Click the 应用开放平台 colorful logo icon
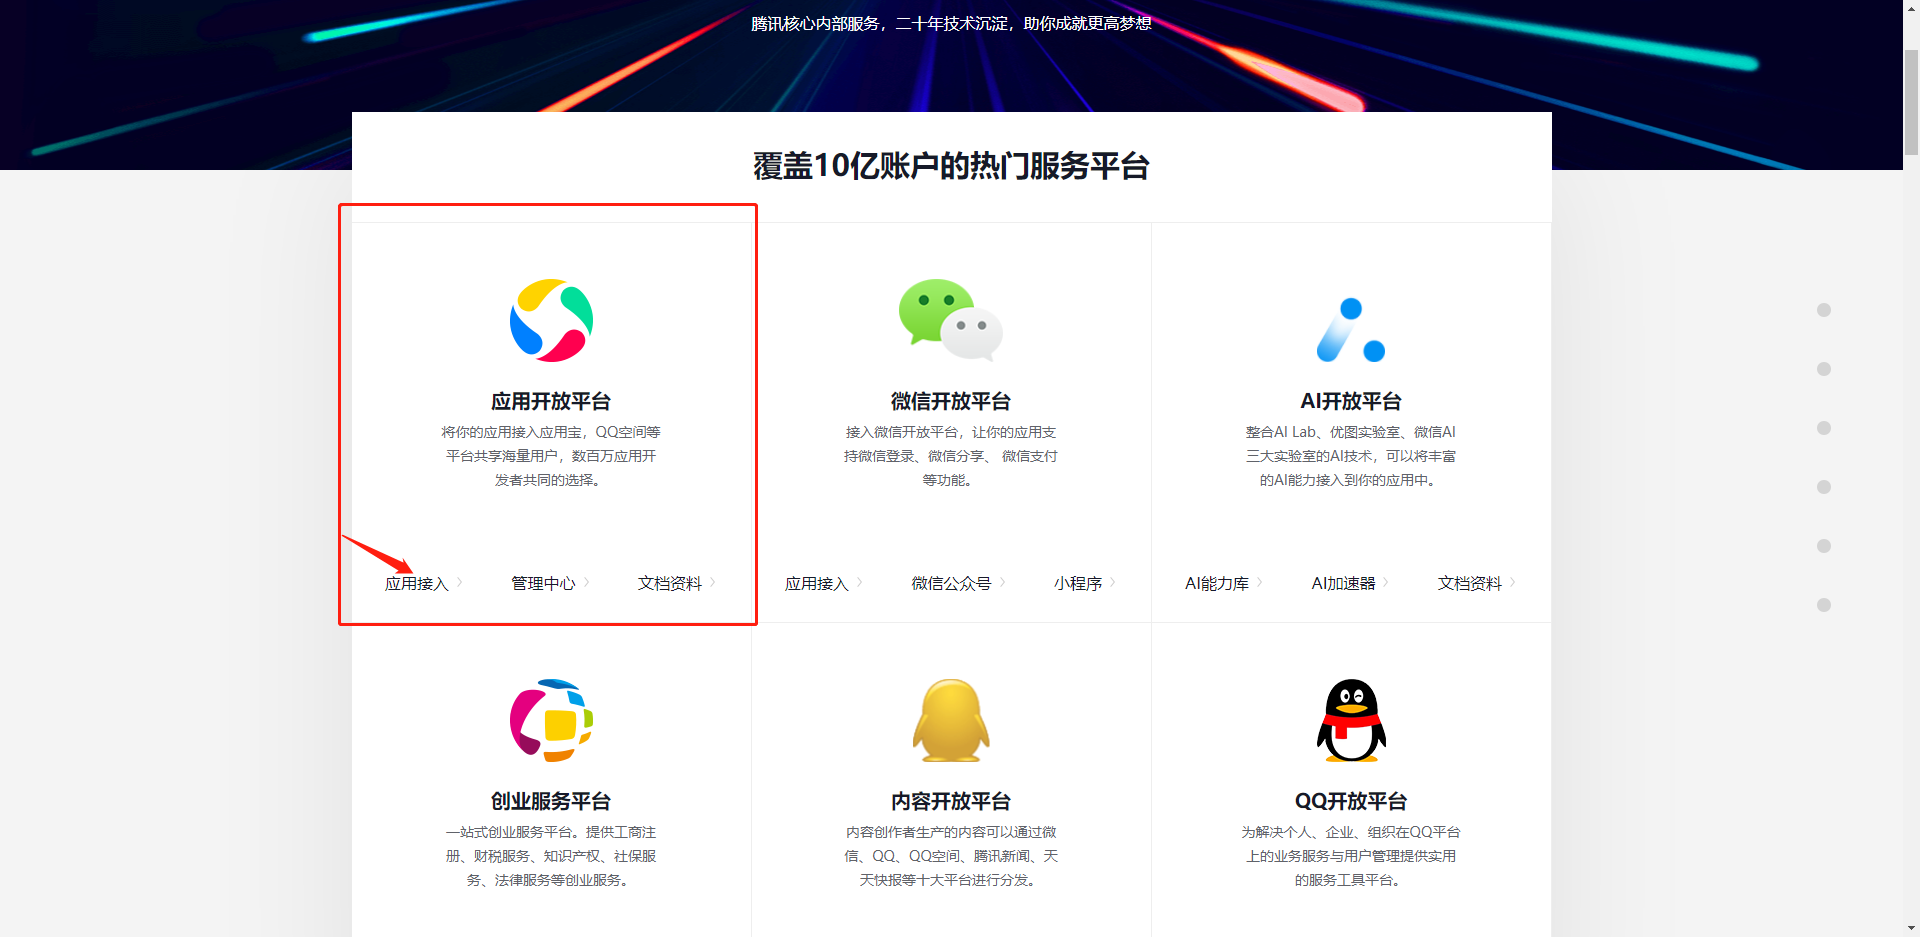The width and height of the screenshot is (1920, 937). 551,320
